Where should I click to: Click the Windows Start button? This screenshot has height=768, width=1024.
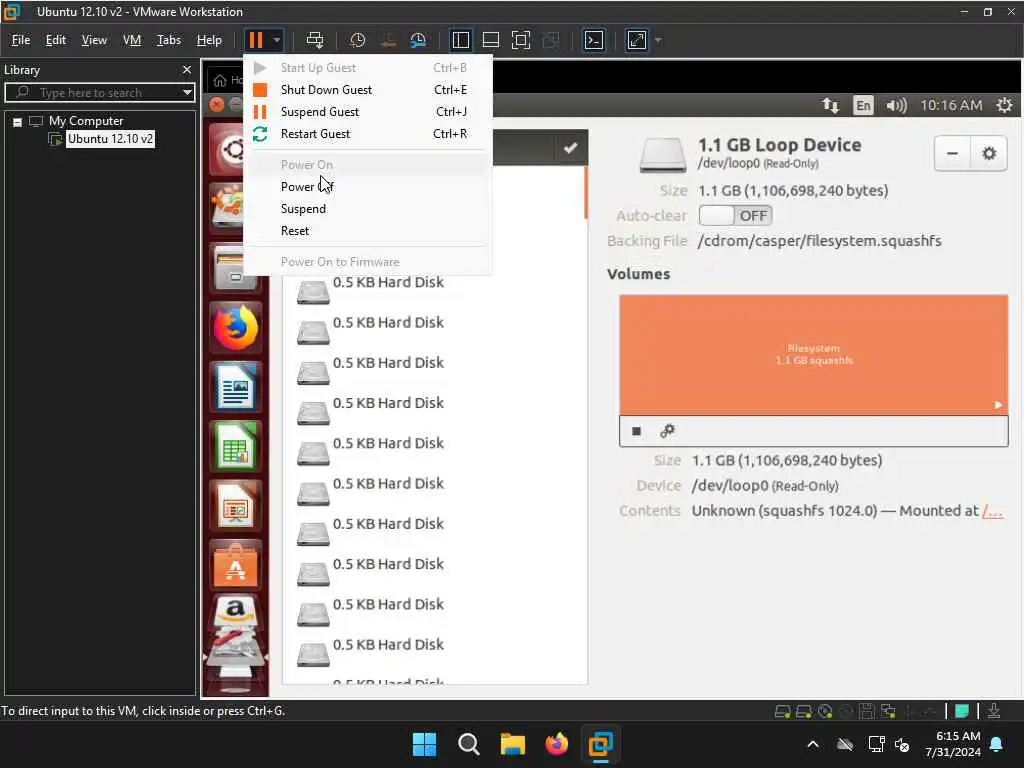(424, 744)
